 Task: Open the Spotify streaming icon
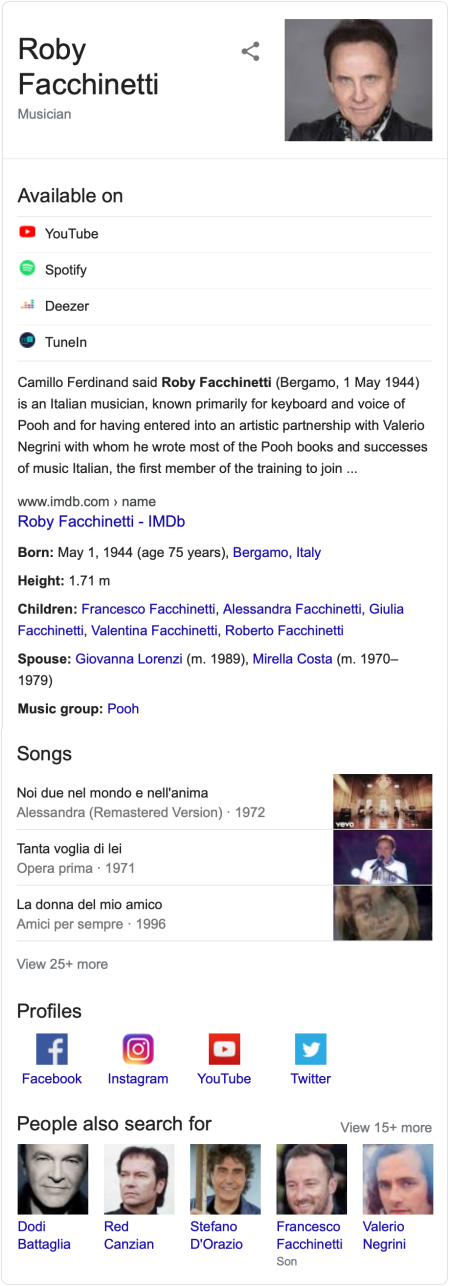tap(27, 268)
